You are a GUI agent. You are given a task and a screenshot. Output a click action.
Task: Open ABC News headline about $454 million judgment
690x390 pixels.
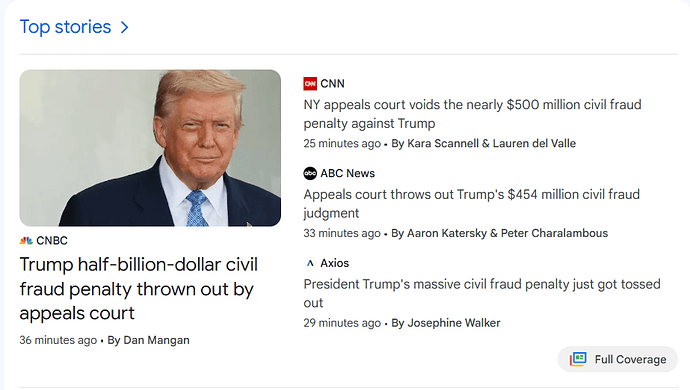(x=471, y=204)
